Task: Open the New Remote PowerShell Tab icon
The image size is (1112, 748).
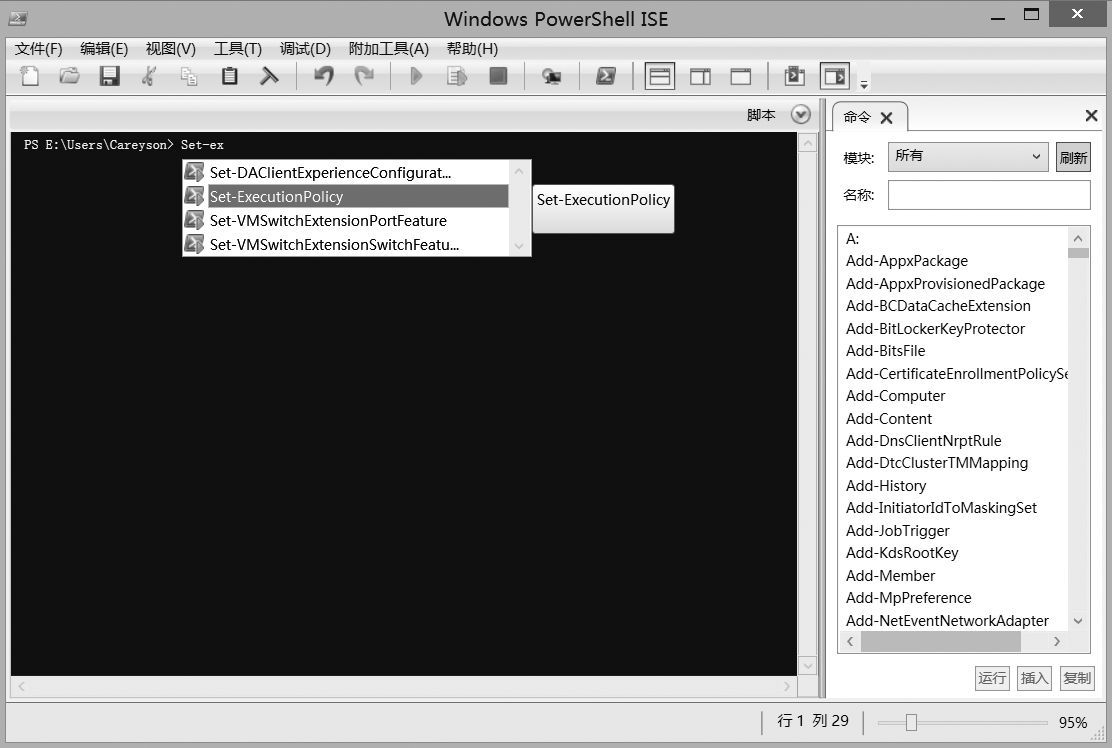Action: [550, 76]
